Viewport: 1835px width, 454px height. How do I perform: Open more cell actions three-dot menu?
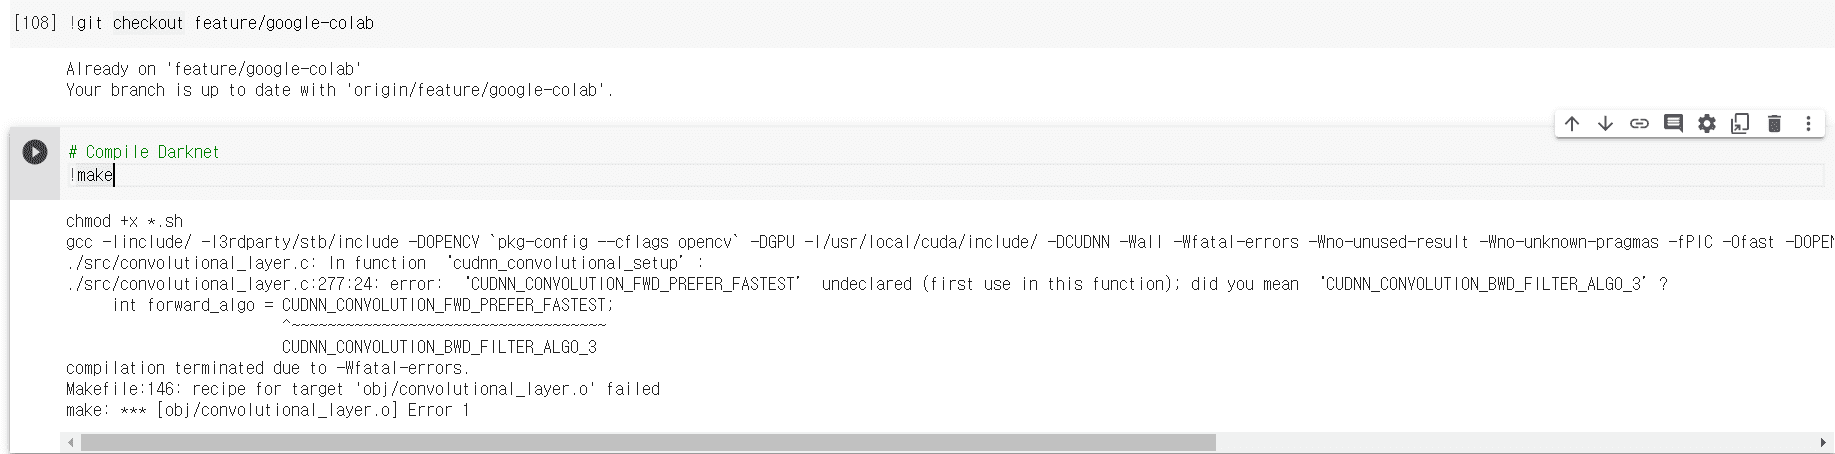point(1808,124)
